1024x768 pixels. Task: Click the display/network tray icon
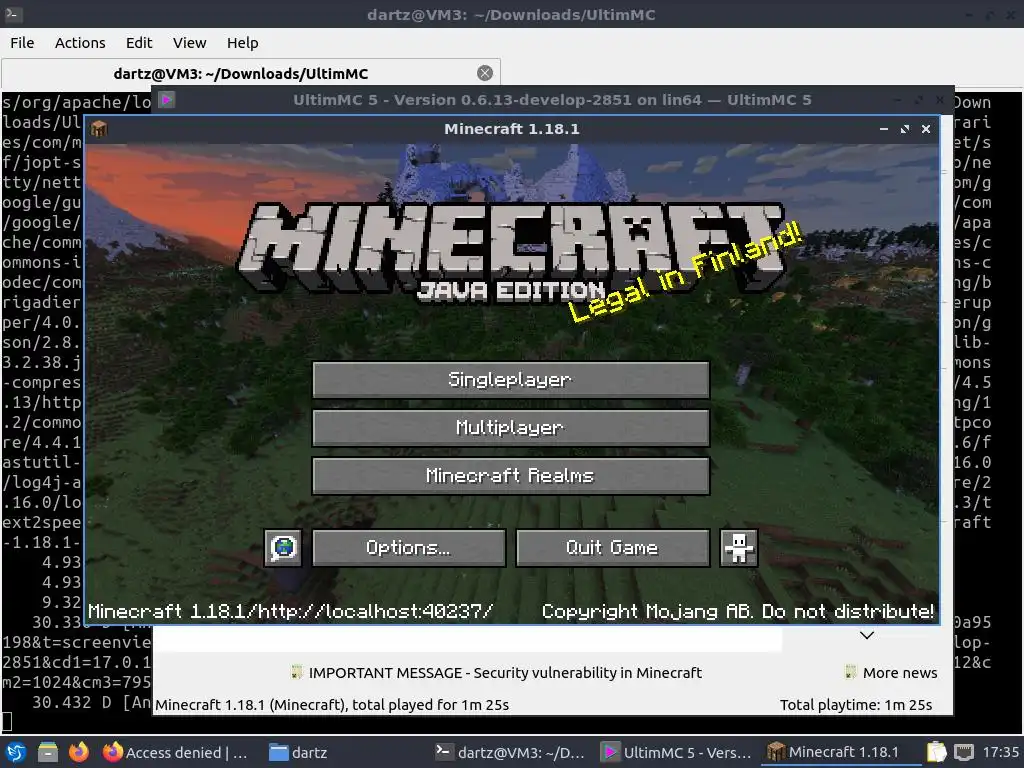click(x=964, y=752)
